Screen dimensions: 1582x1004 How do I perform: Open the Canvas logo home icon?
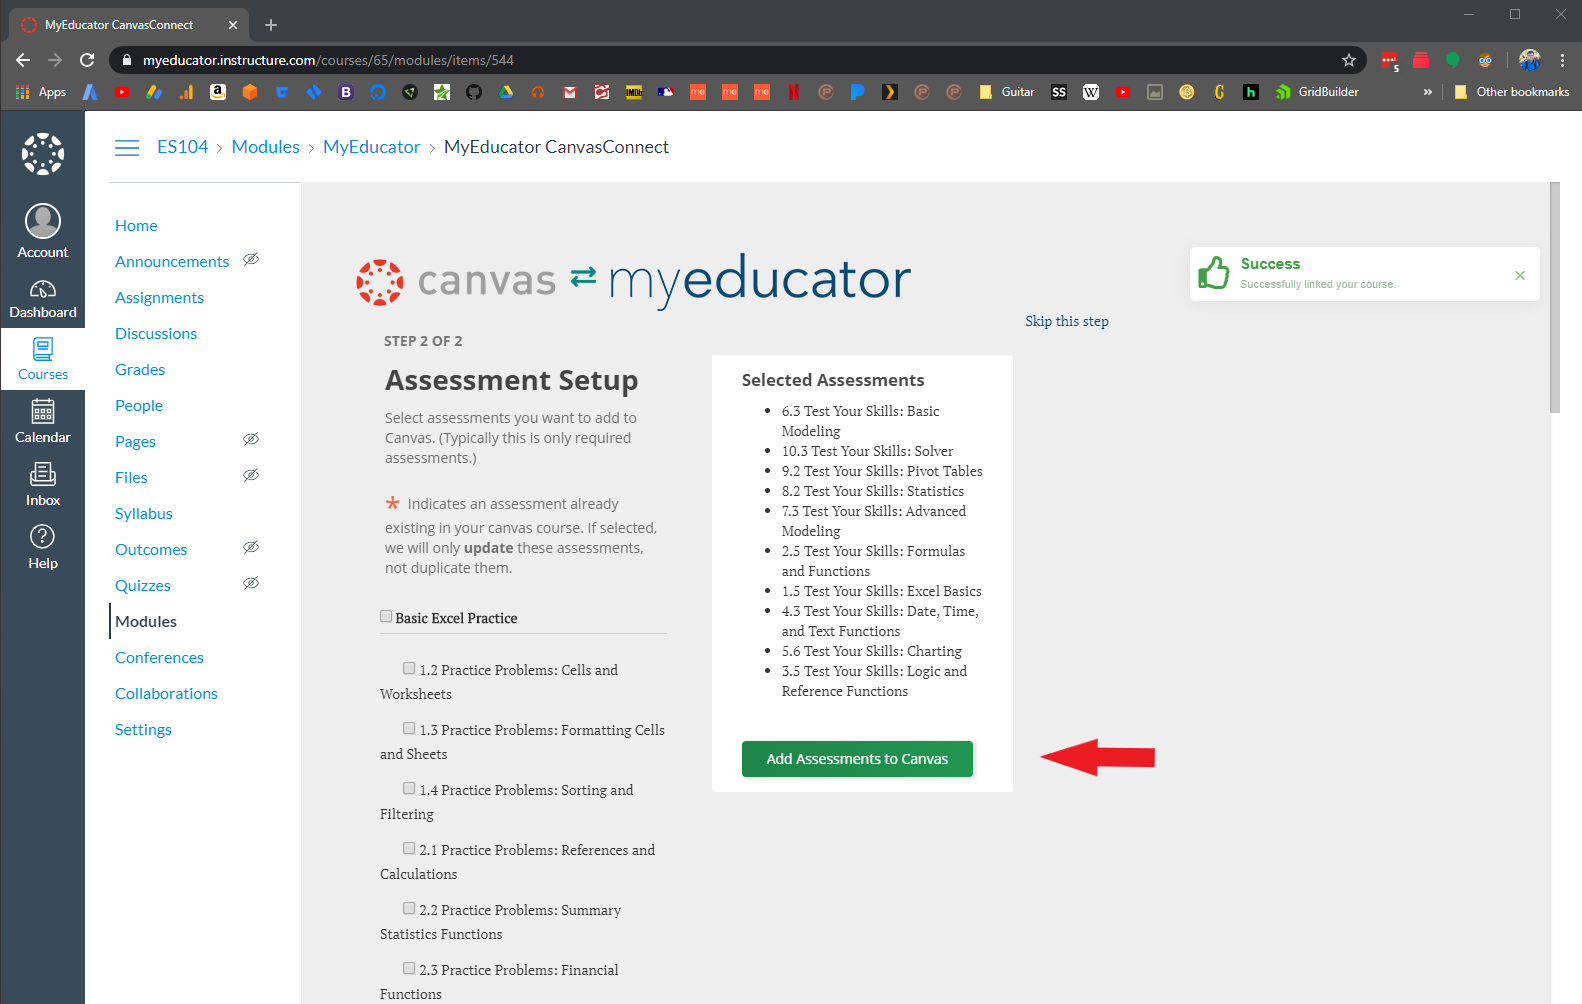point(43,154)
